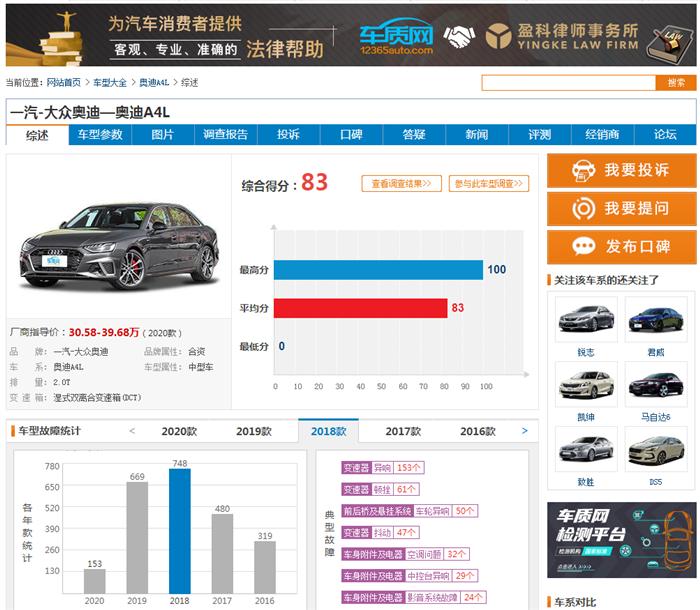The height and width of the screenshot is (610, 700).
Task: Click the top legal help banner ad
Action: point(351,35)
